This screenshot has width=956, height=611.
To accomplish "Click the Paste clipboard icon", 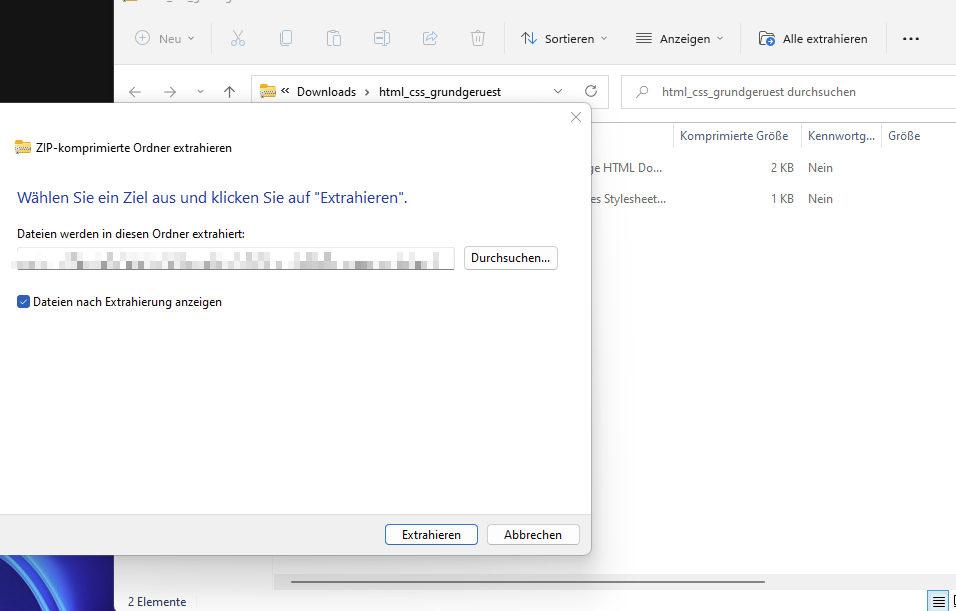I will click(334, 38).
